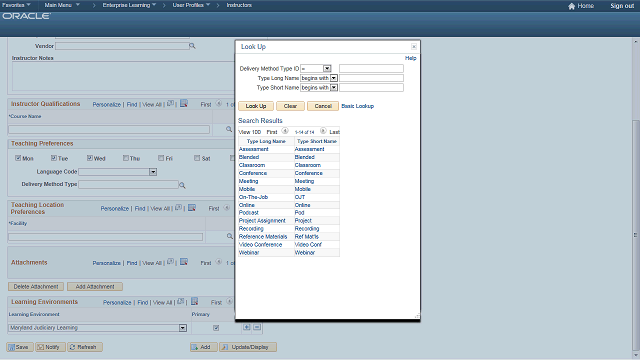640x360 pixels.
Task: Click the Course Name search magnifier icon
Action: (229, 129)
